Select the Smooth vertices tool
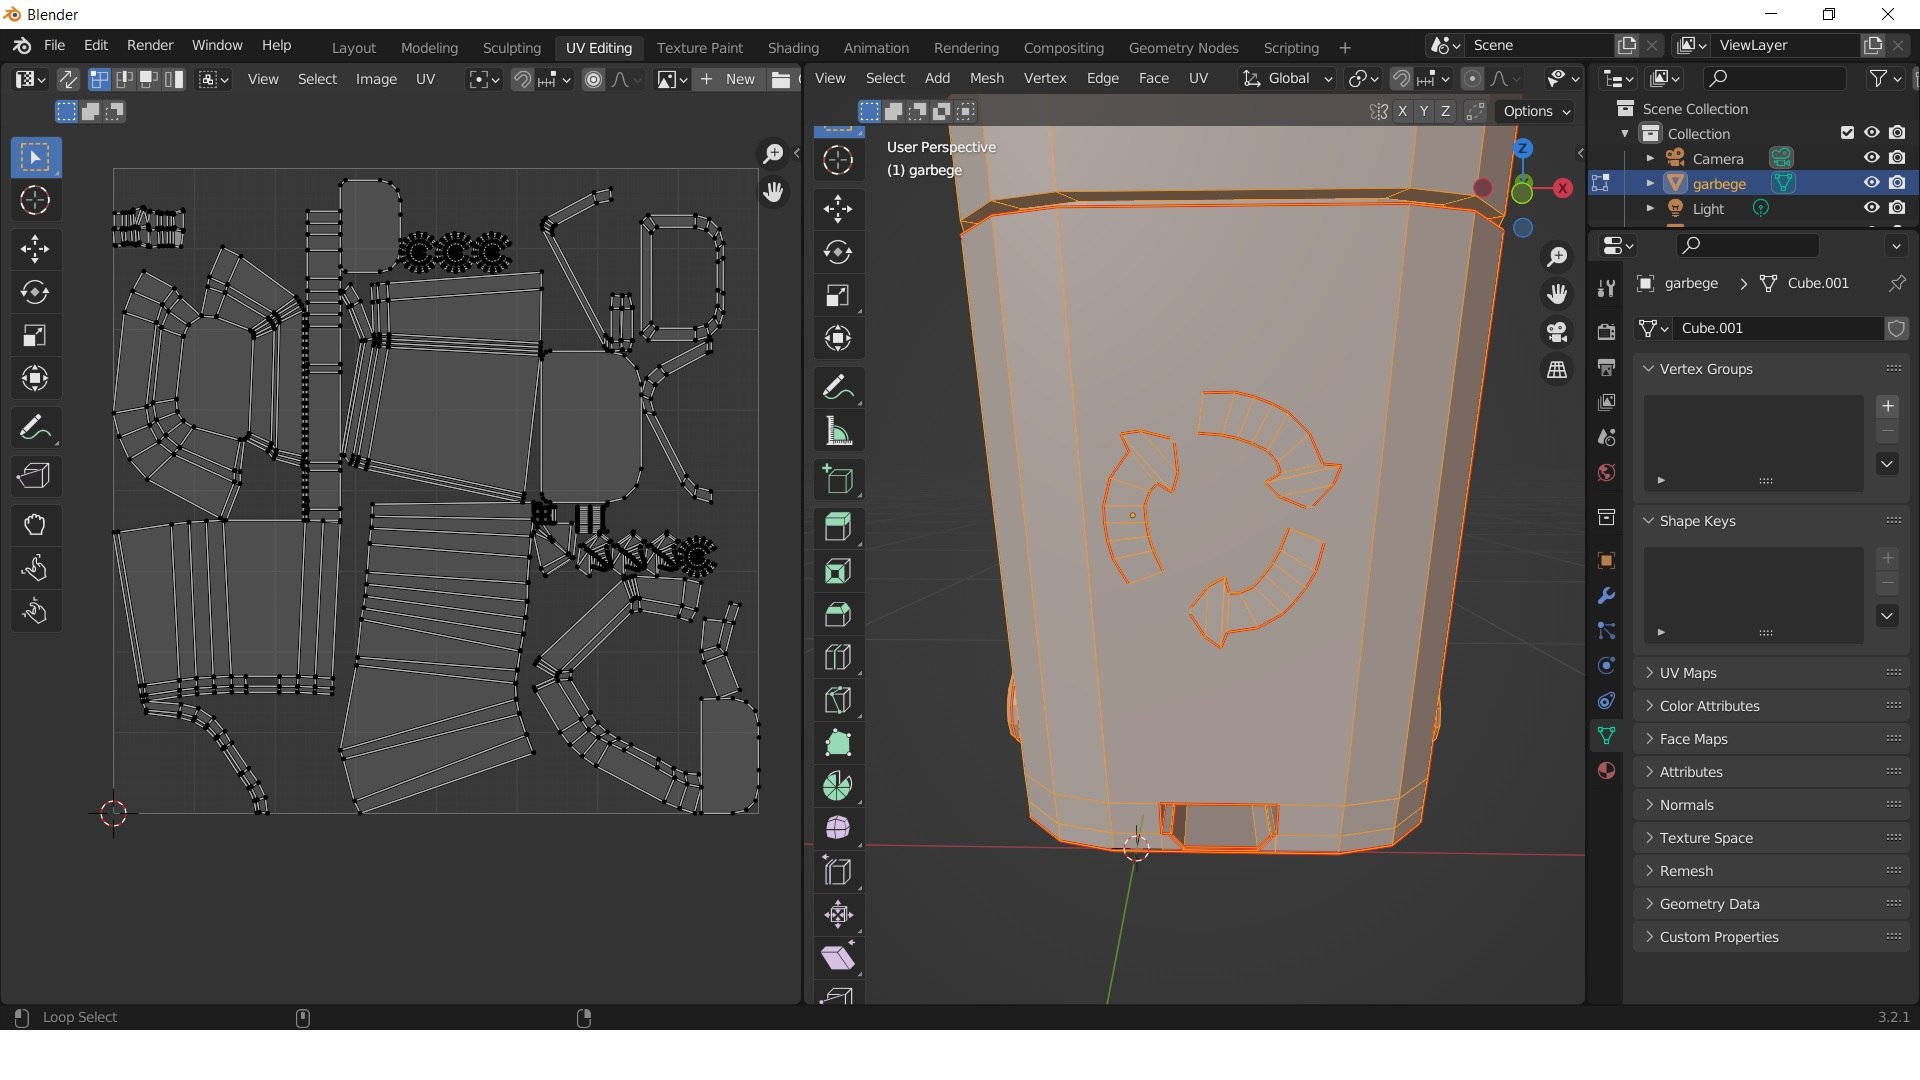 point(838,828)
